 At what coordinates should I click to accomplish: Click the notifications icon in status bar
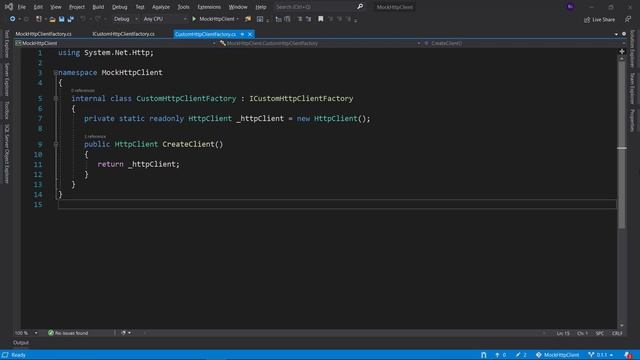coord(628,355)
